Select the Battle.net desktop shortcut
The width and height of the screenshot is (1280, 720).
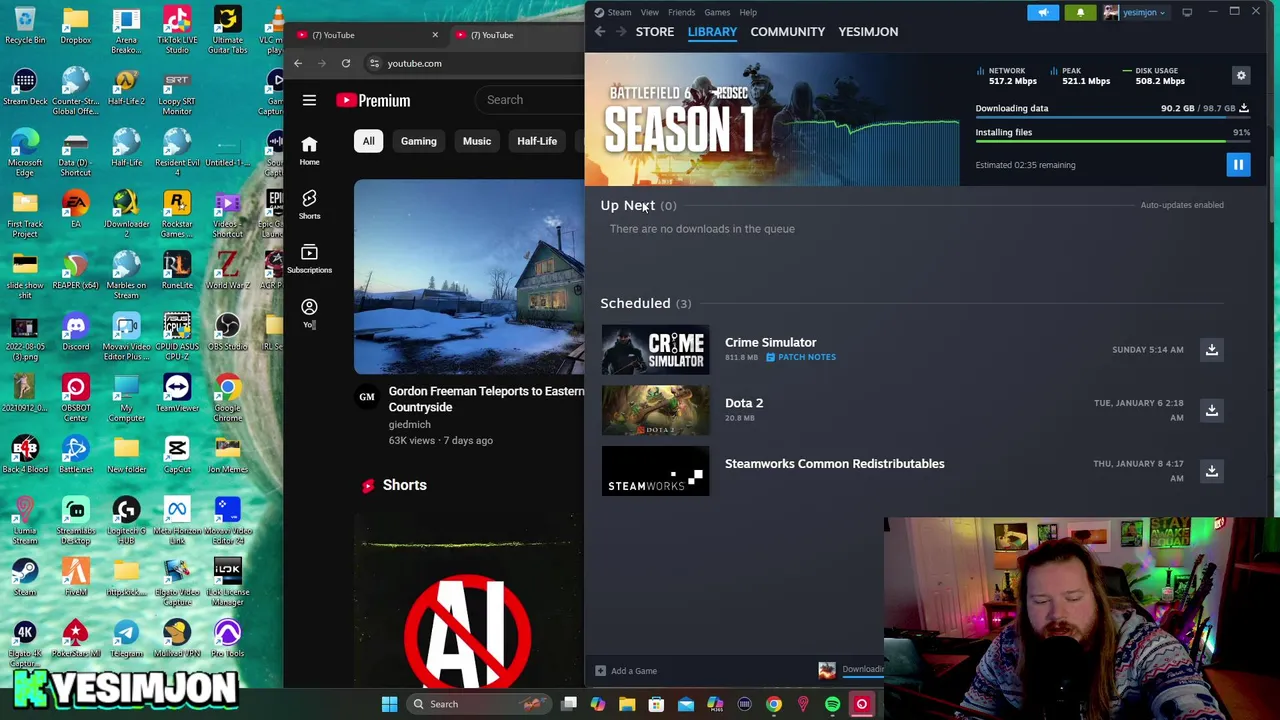coord(75,455)
